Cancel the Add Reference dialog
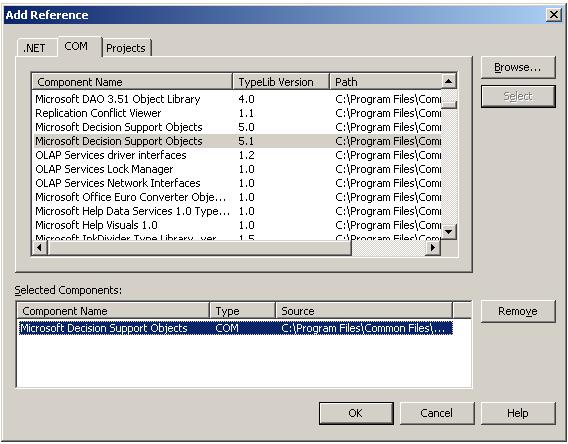 point(437,413)
